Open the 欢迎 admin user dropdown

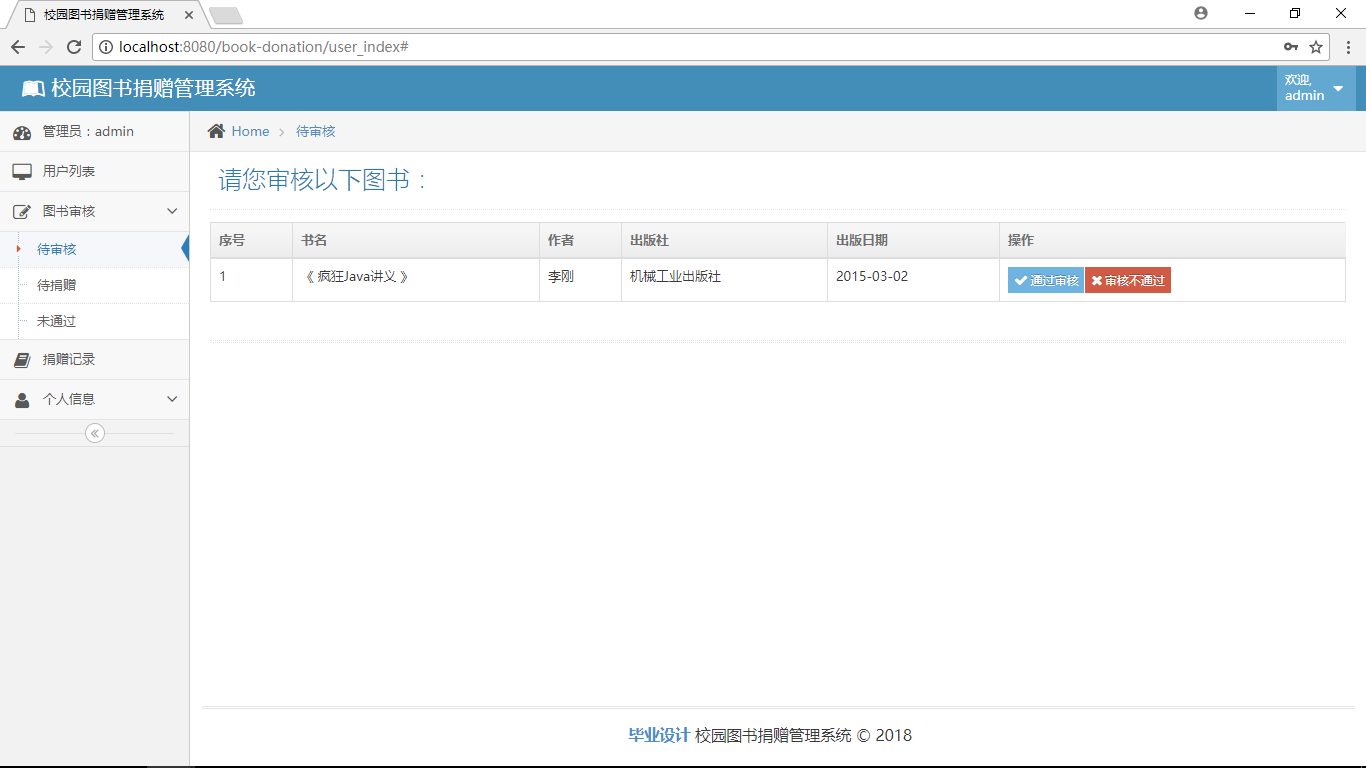1316,88
